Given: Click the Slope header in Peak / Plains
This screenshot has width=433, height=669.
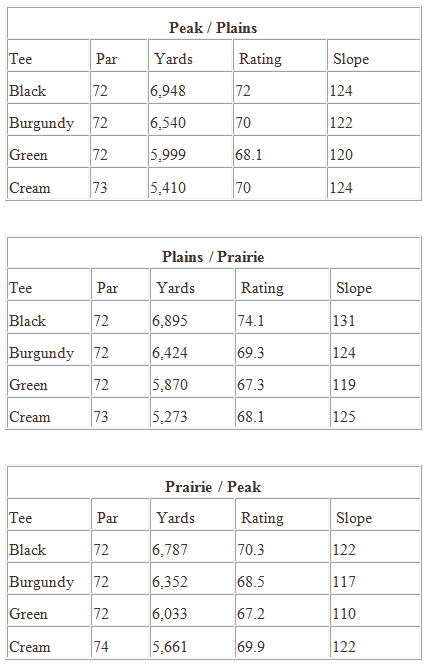Looking at the screenshot, I should [351, 59].
